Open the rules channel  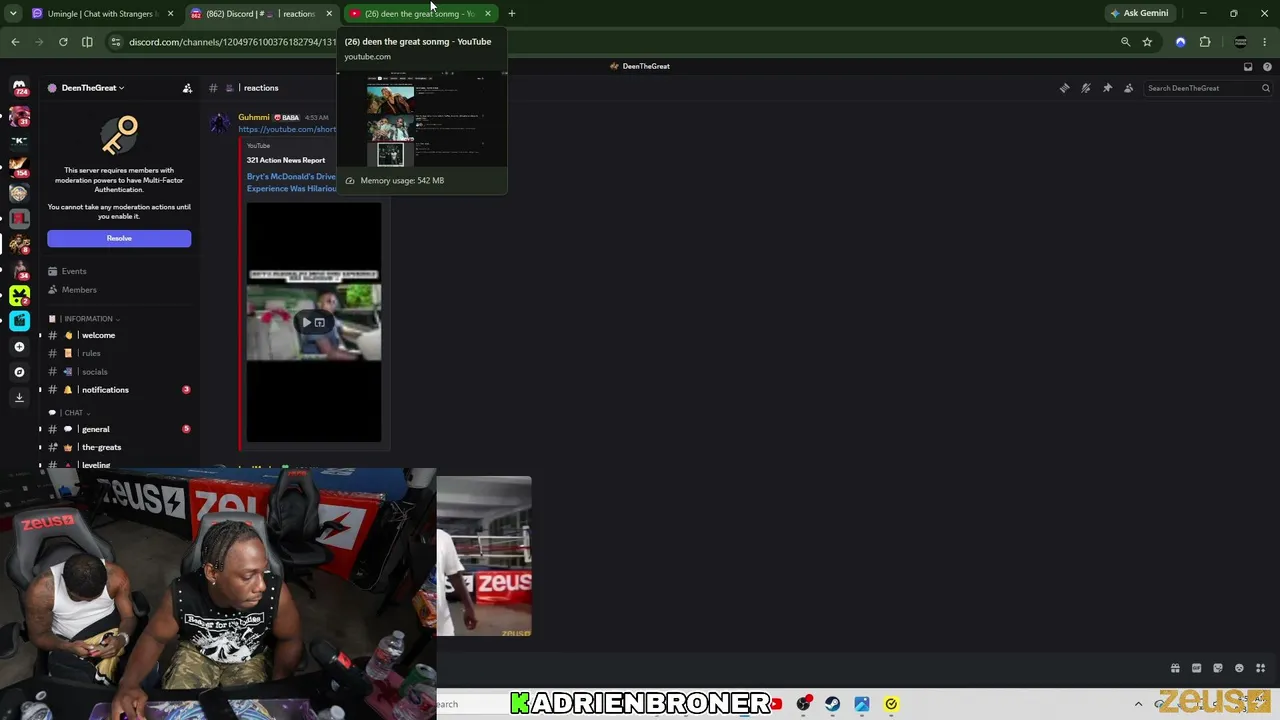[91, 353]
